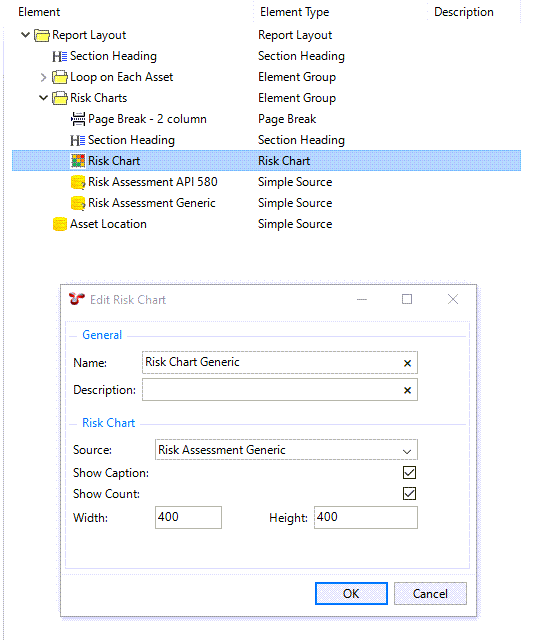Click the Element Type column header
This screenshot has height=640, width=535.
tap(295, 12)
